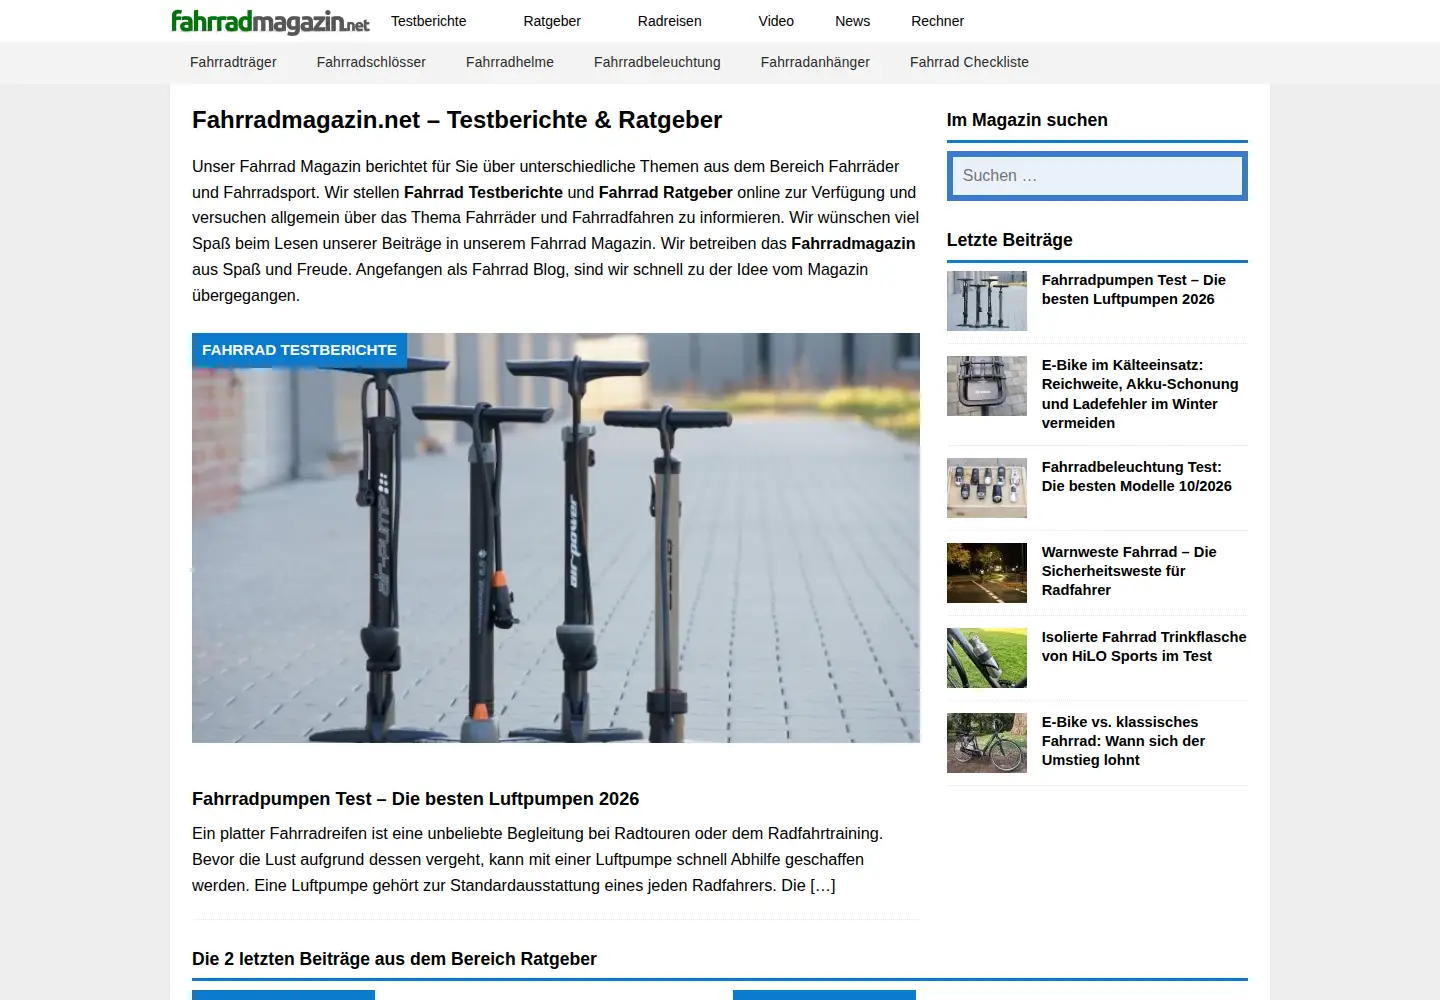Open sidebar thumbnail for Fahrradpumpen Test
Viewport: 1440px width, 1000px height.
coord(987,301)
